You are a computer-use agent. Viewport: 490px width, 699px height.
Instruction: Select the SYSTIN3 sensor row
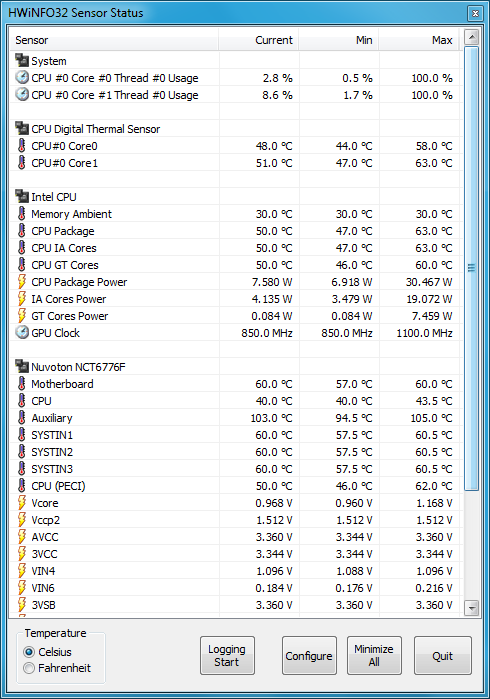click(x=235, y=469)
